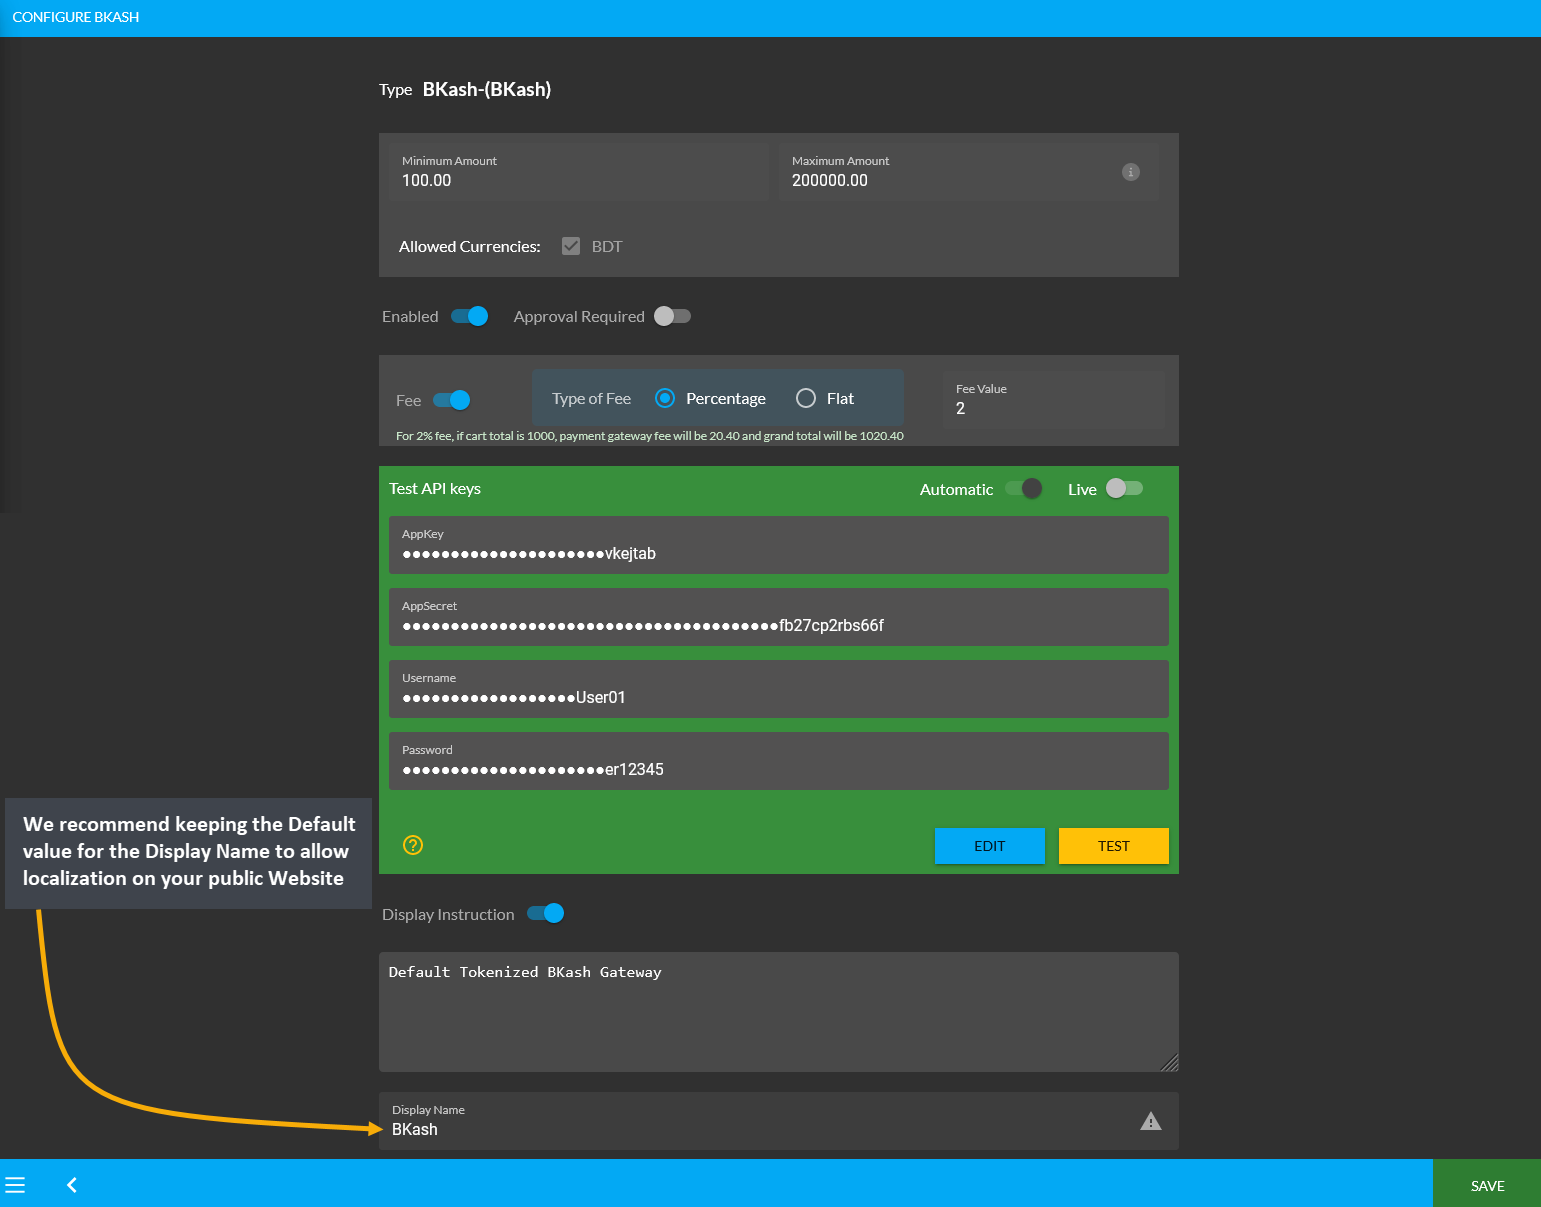Click the text area resize handle

pyautogui.click(x=1170, y=1063)
